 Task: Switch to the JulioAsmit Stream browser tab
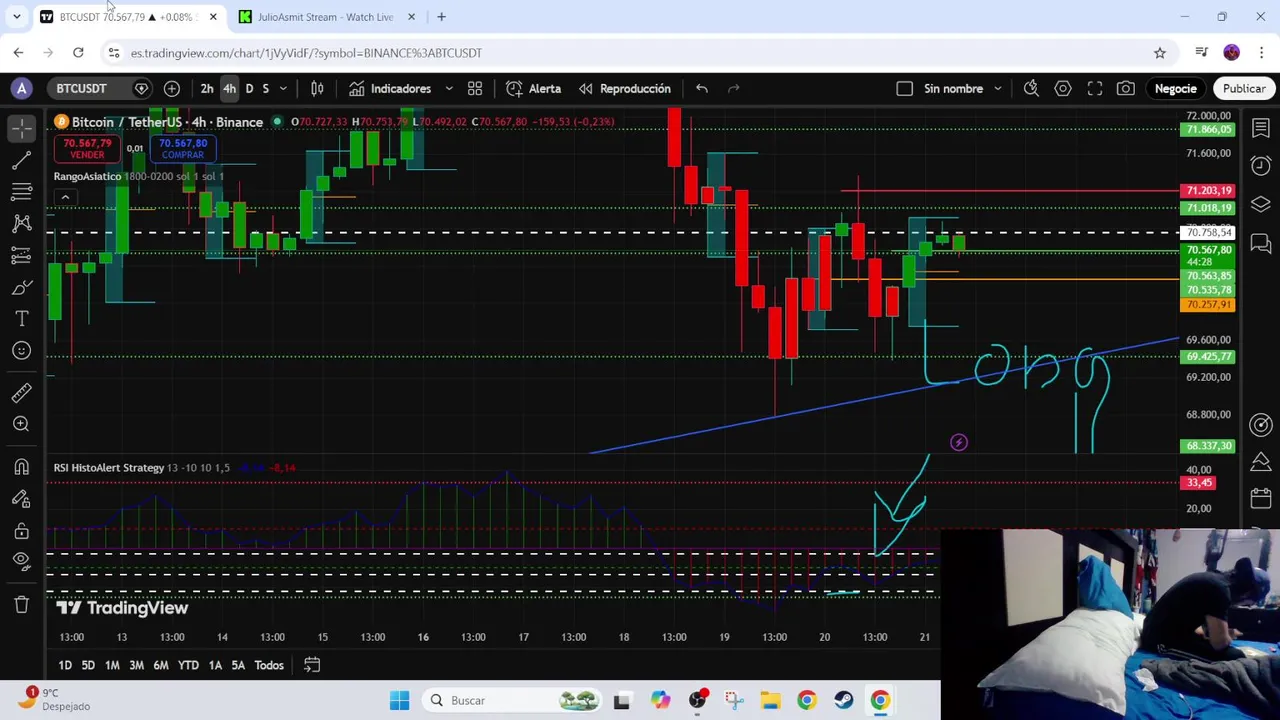click(325, 17)
